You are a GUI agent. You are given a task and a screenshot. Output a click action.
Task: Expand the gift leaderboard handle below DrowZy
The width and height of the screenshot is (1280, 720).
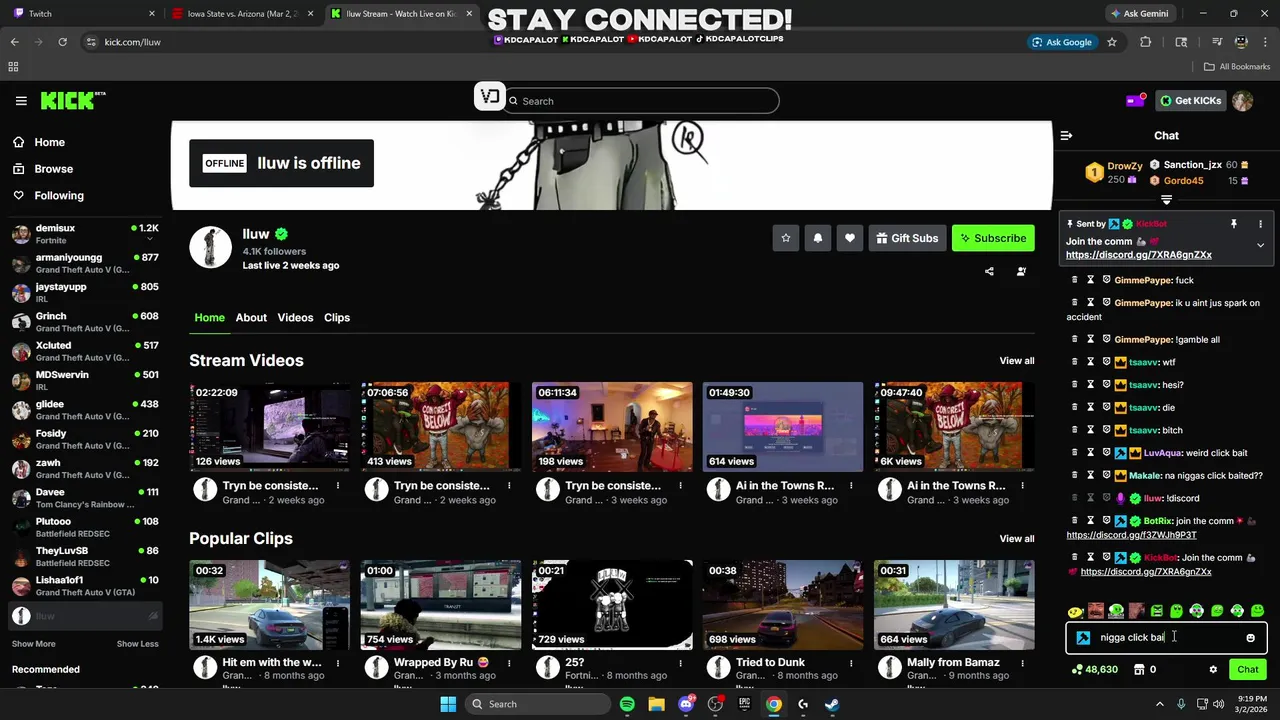[1166, 200]
